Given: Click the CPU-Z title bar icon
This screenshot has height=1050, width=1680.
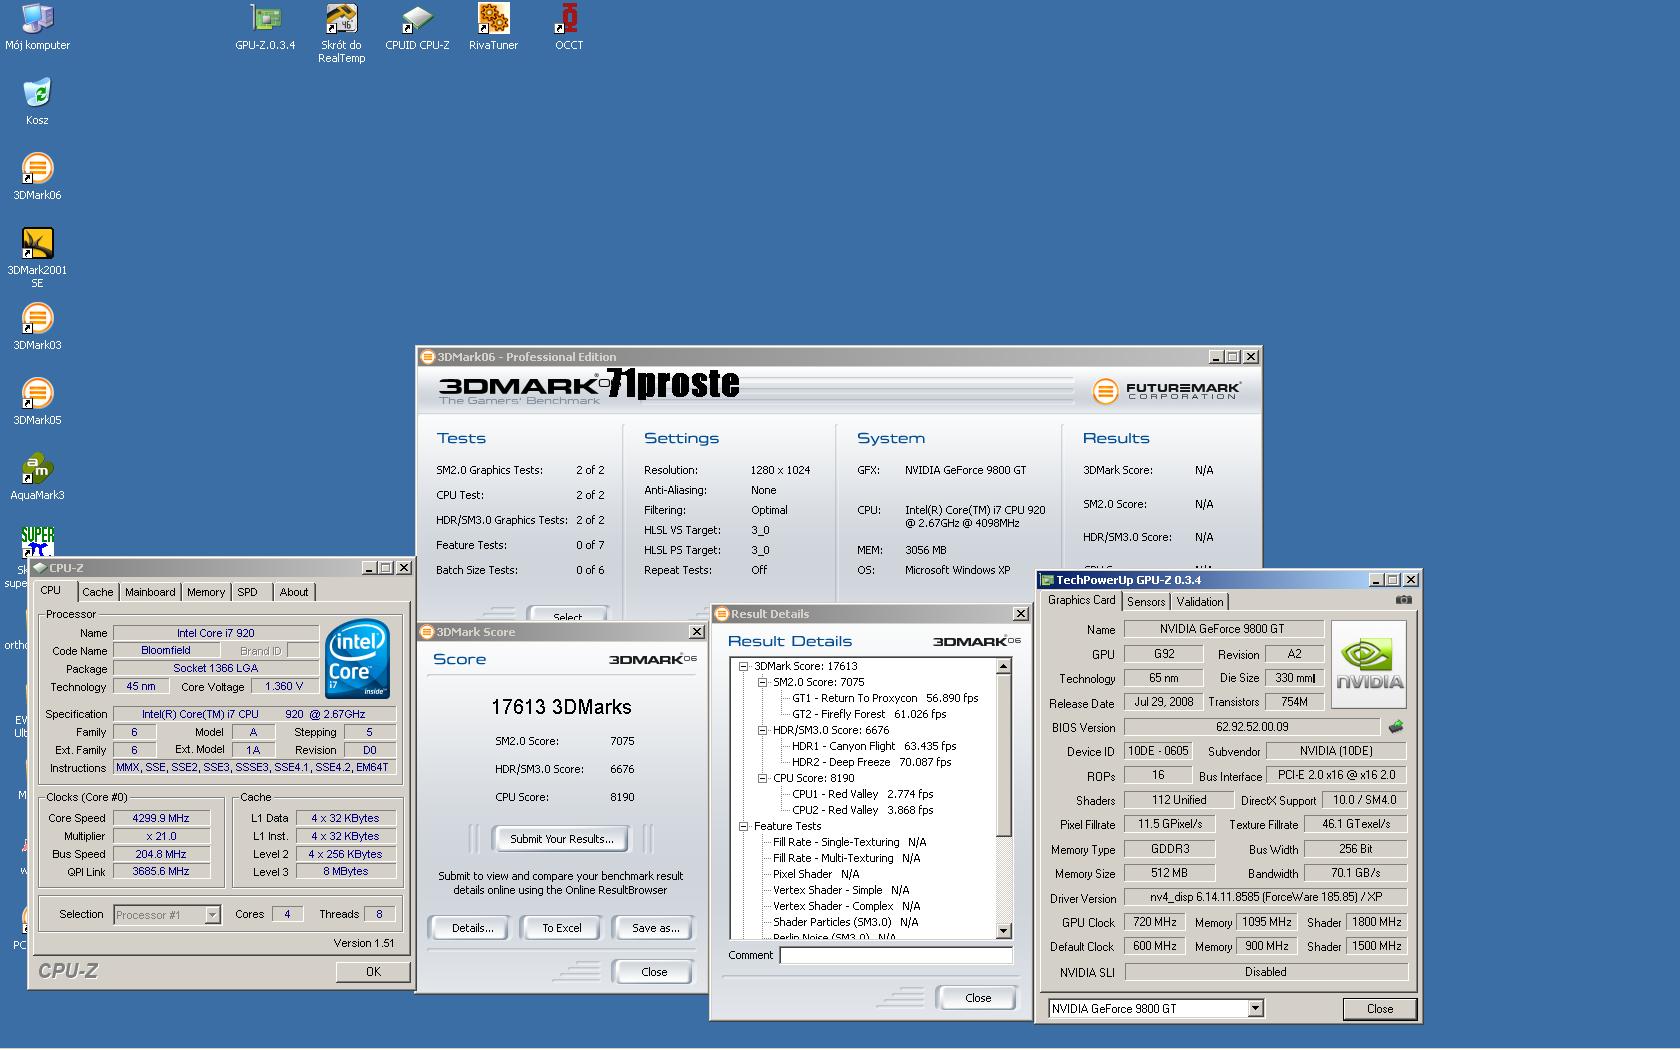Looking at the screenshot, I should 40,568.
